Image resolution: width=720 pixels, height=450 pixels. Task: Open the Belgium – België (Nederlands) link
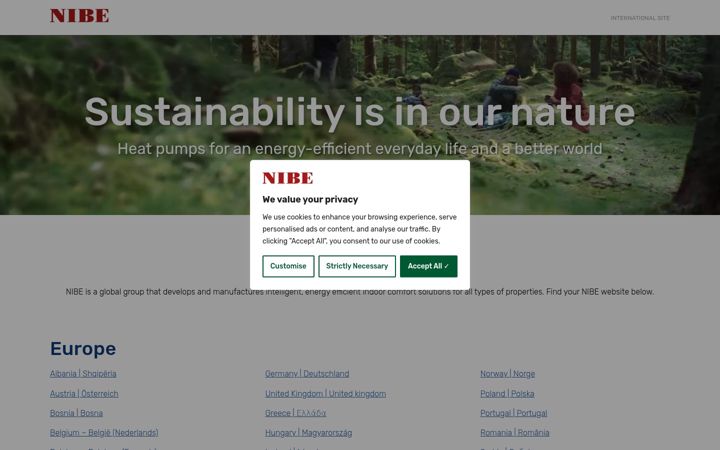click(x=104, y=433)
